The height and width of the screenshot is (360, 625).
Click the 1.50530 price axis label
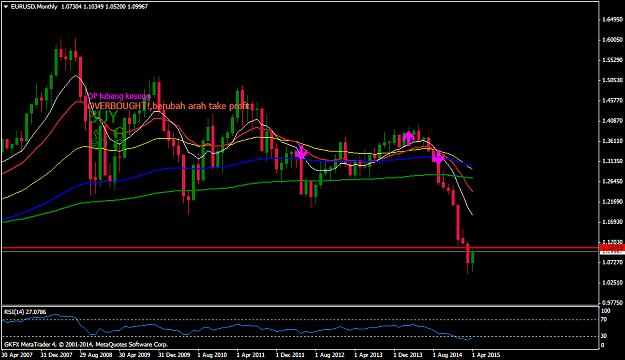(613, 81)
